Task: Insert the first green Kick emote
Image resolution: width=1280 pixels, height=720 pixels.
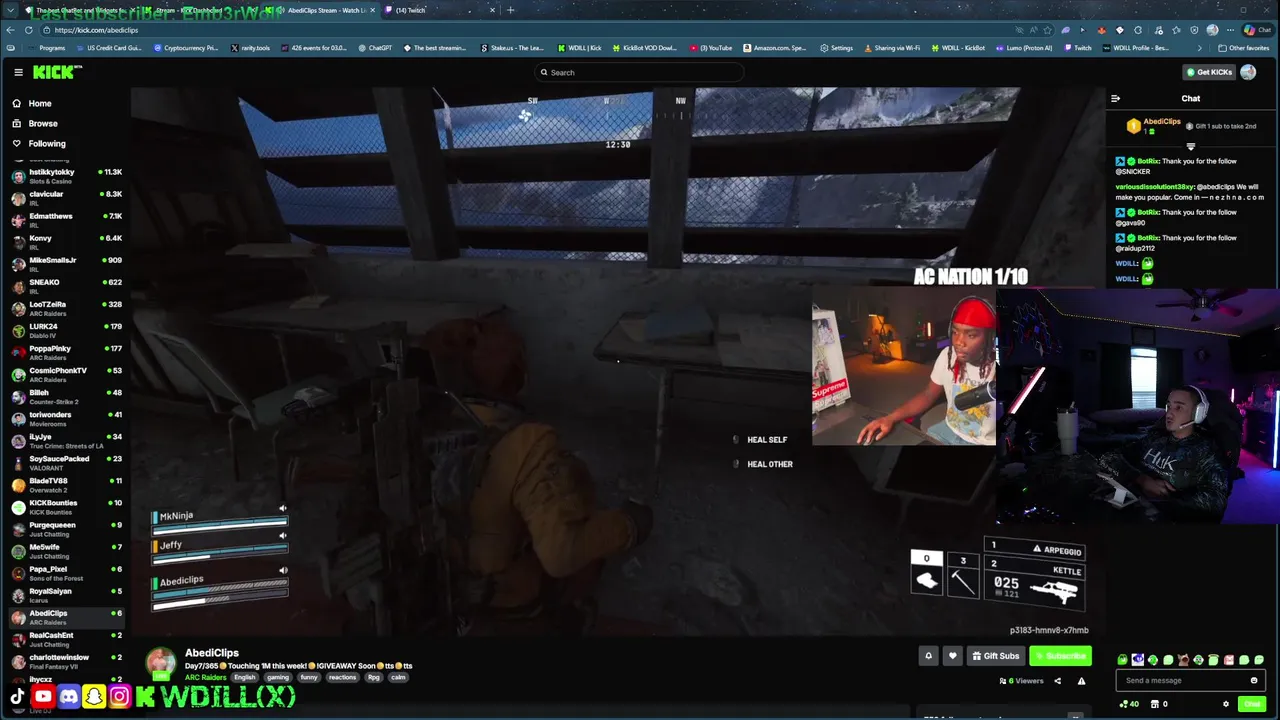Action: click(1122, 660)
